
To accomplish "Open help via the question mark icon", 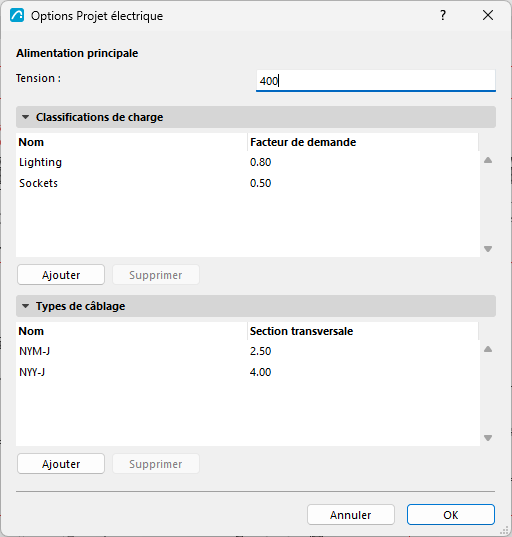I will (x=443, y=15).
